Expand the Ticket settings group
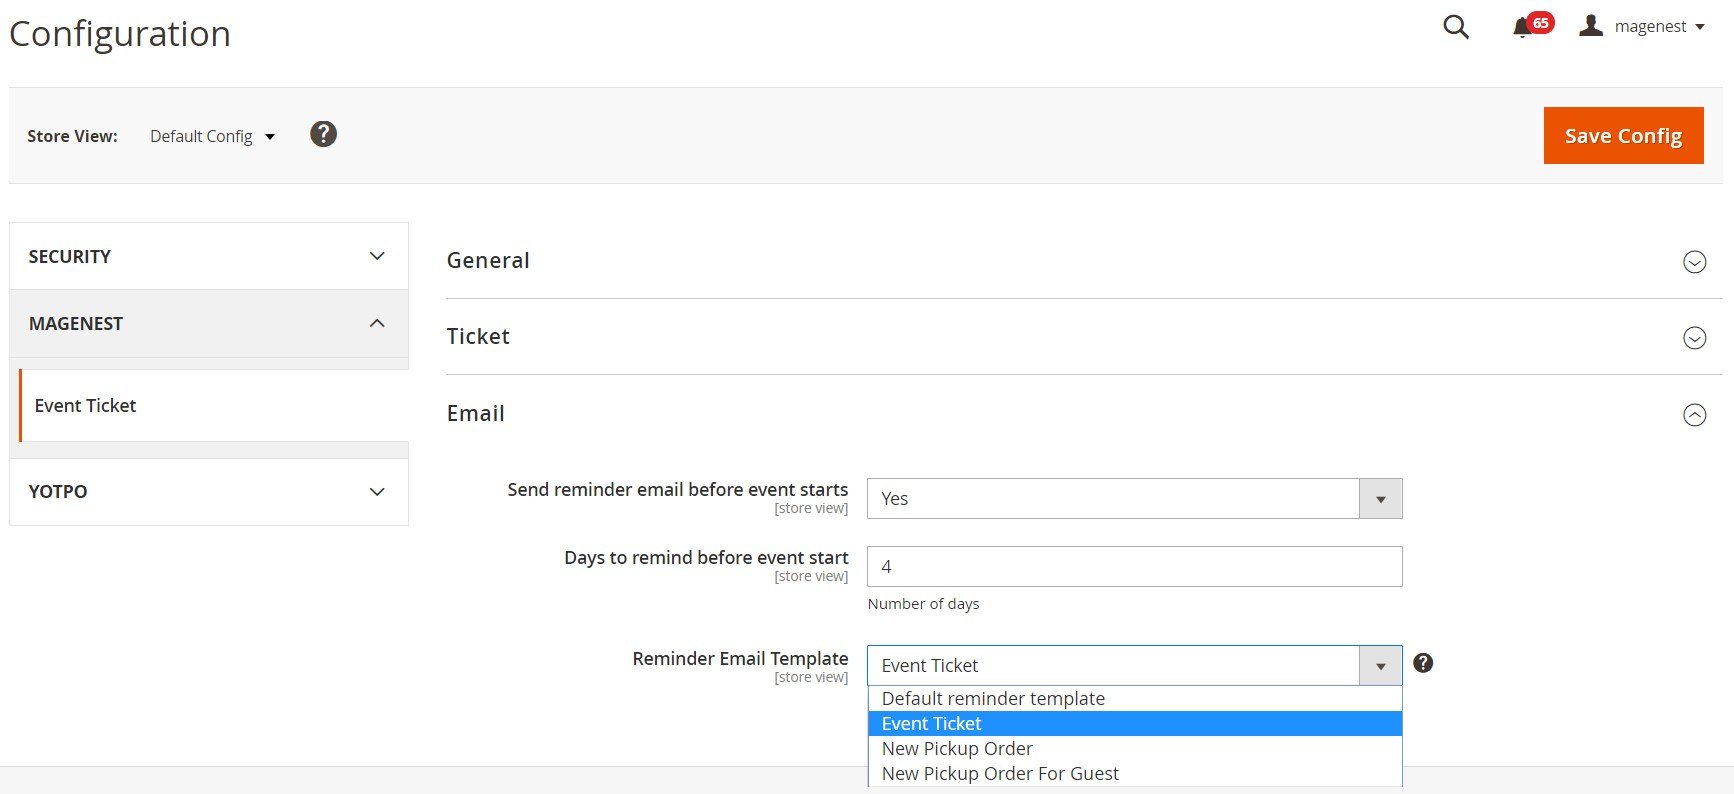Screen dimensions: 1734x794 (x=1084, y=336)
